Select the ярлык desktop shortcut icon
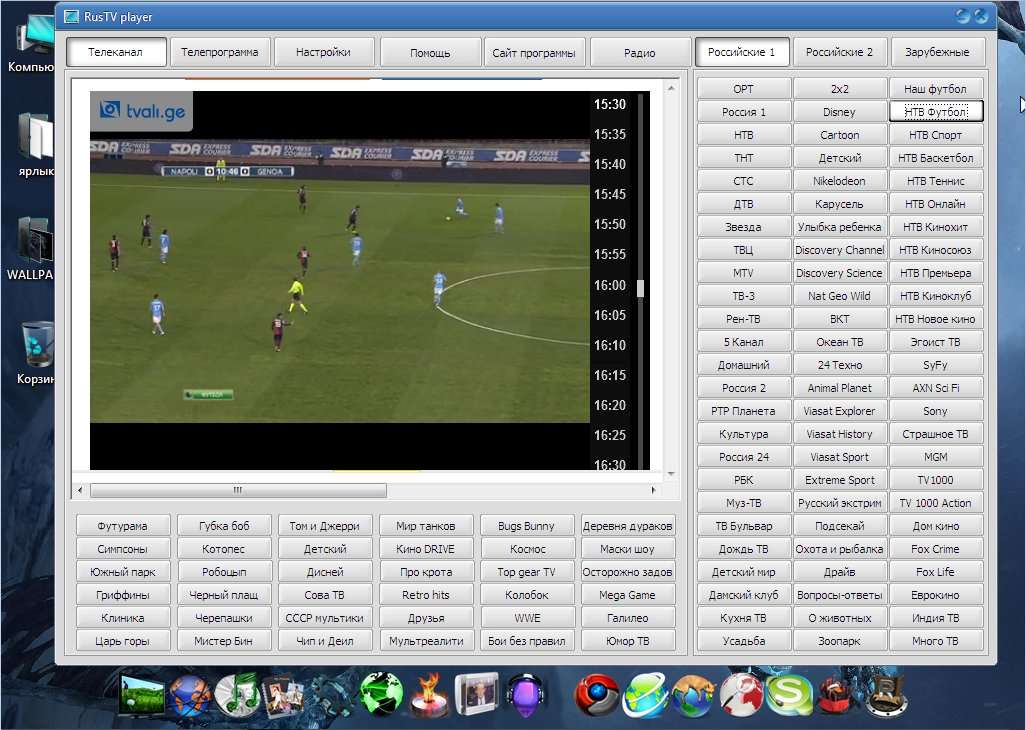The image size is (1026, 730). click(x=34, y=135)
